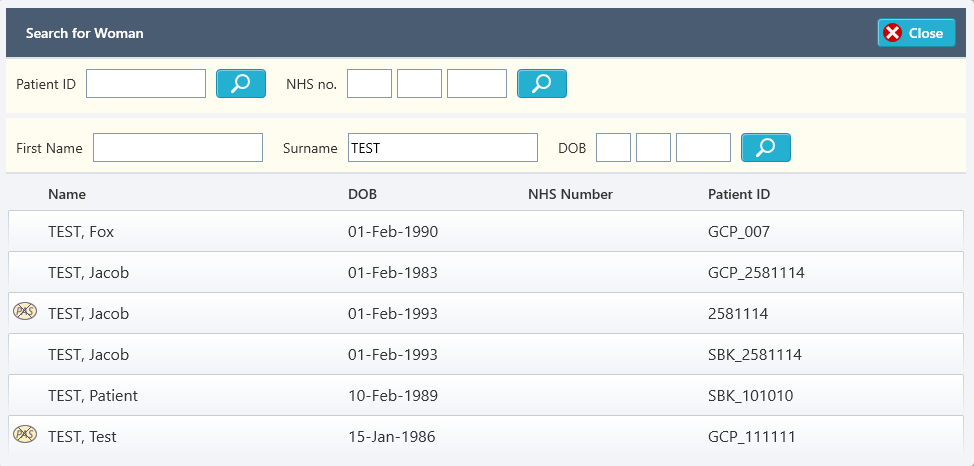Viewport: 974px width, 466px height.
Task: Click the Patient ID search magnifier button
Action: 241,84
